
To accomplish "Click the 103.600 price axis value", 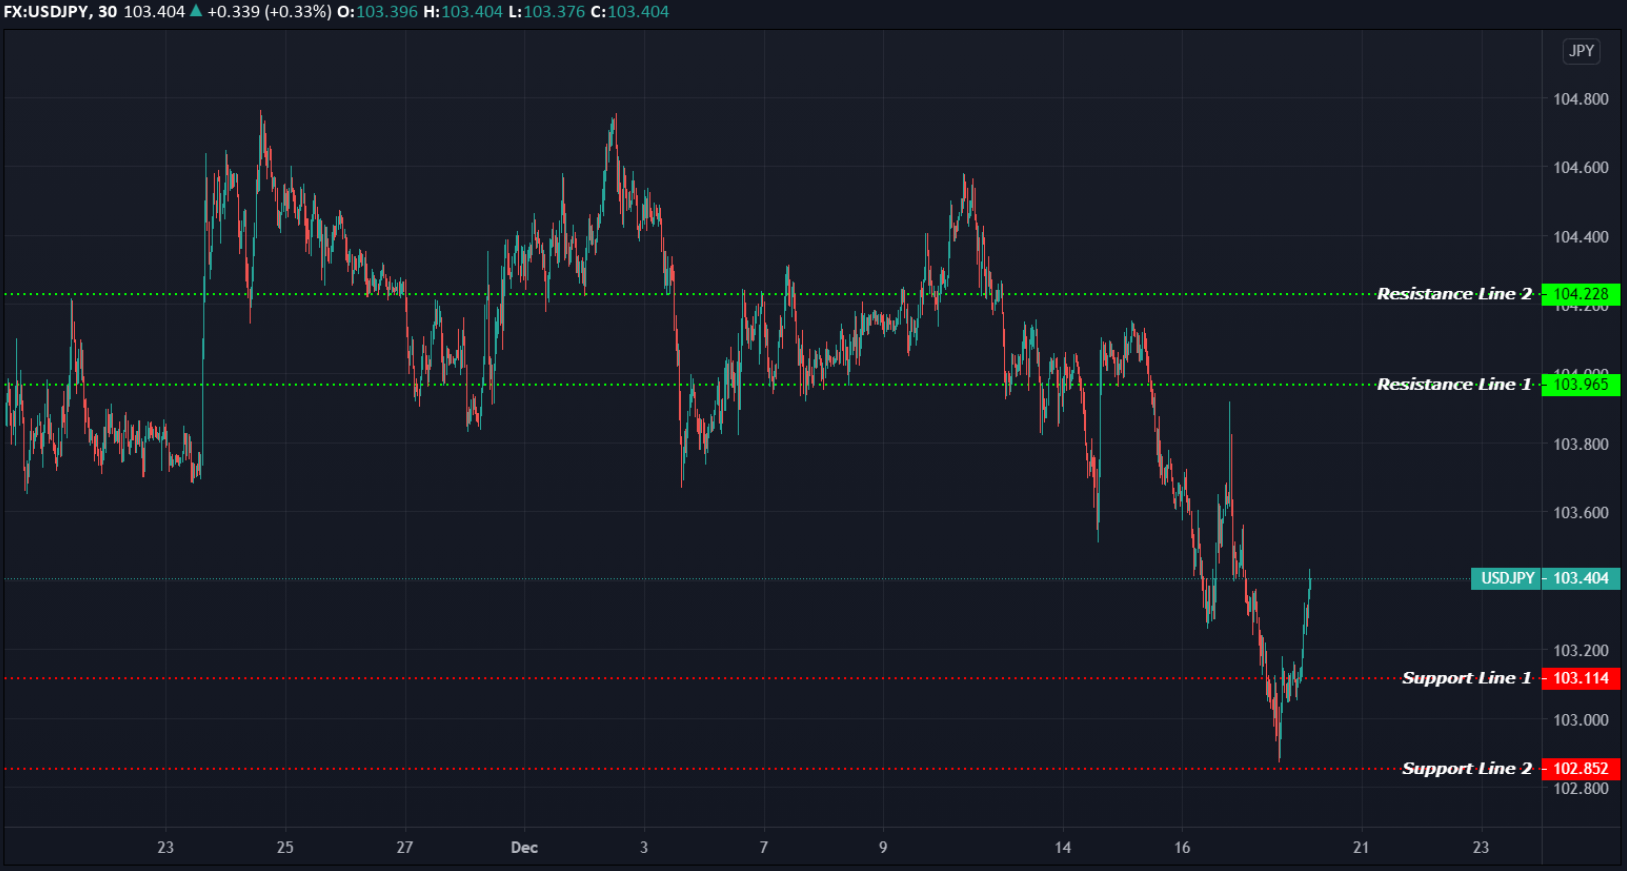I will pyautogui.click(x=1580, y=513).
